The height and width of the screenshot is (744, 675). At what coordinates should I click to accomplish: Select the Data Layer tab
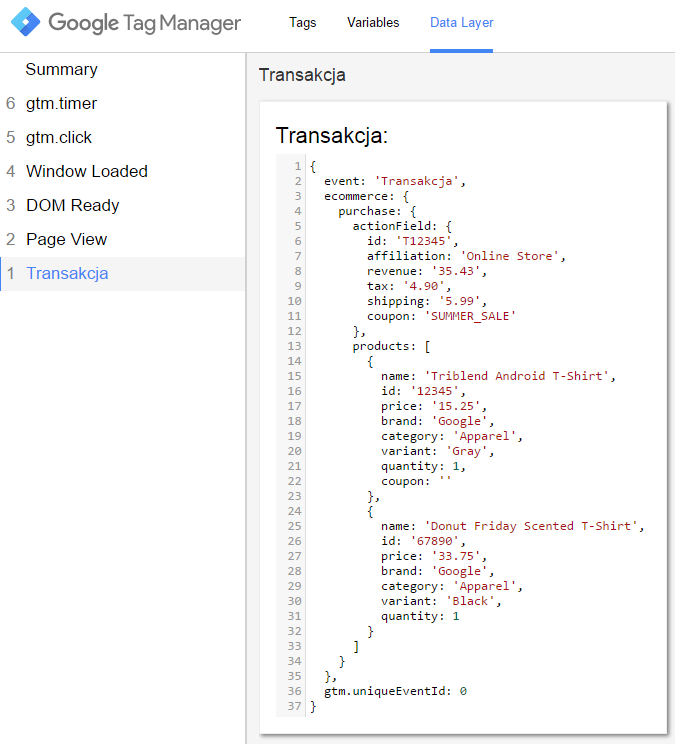point(461,23)
